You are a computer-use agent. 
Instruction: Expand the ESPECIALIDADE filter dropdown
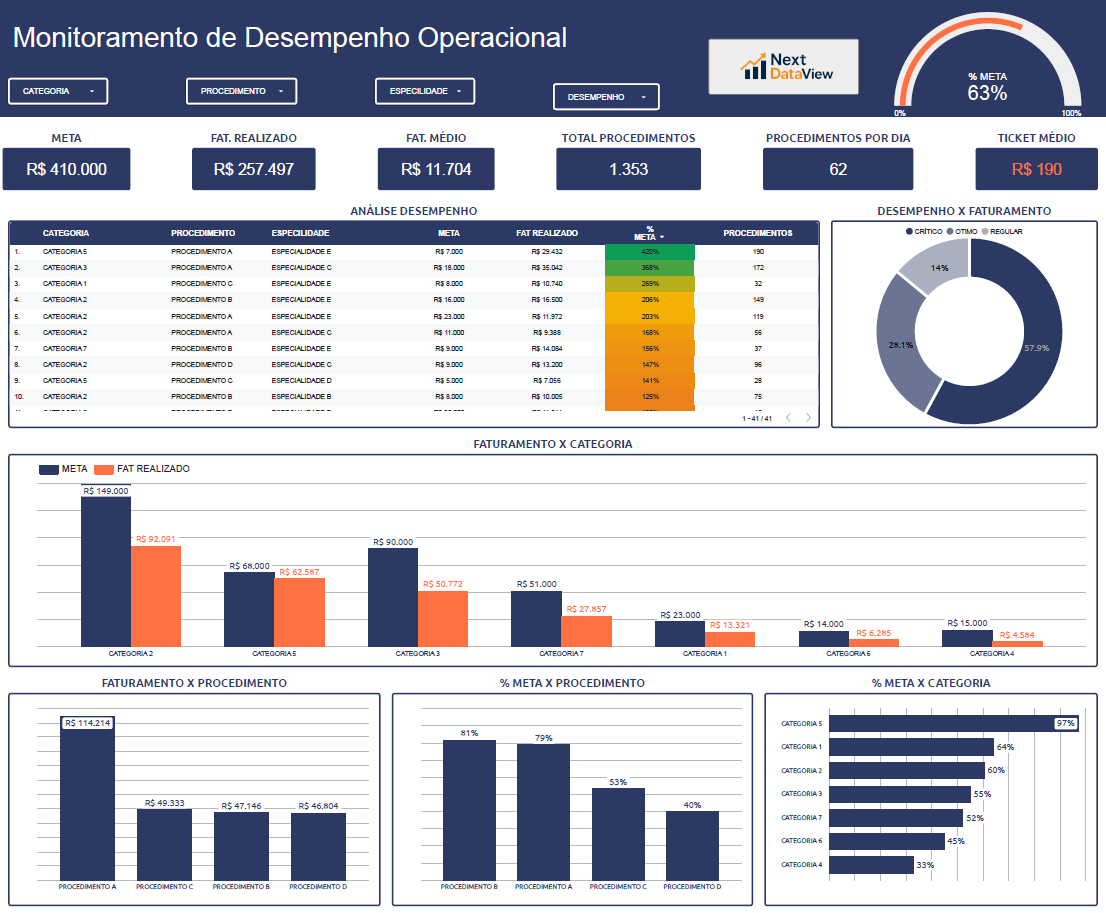click(425, 91)
